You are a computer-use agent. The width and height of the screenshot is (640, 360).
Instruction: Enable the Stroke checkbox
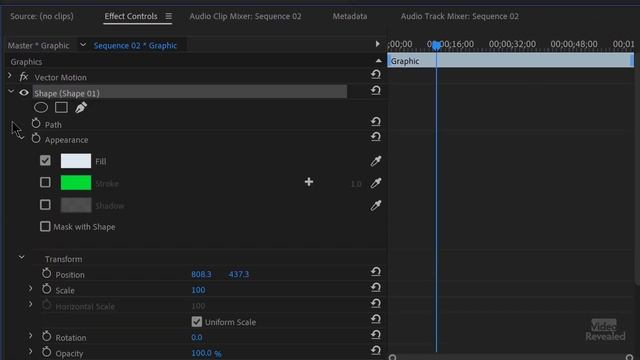click(45, 182)
